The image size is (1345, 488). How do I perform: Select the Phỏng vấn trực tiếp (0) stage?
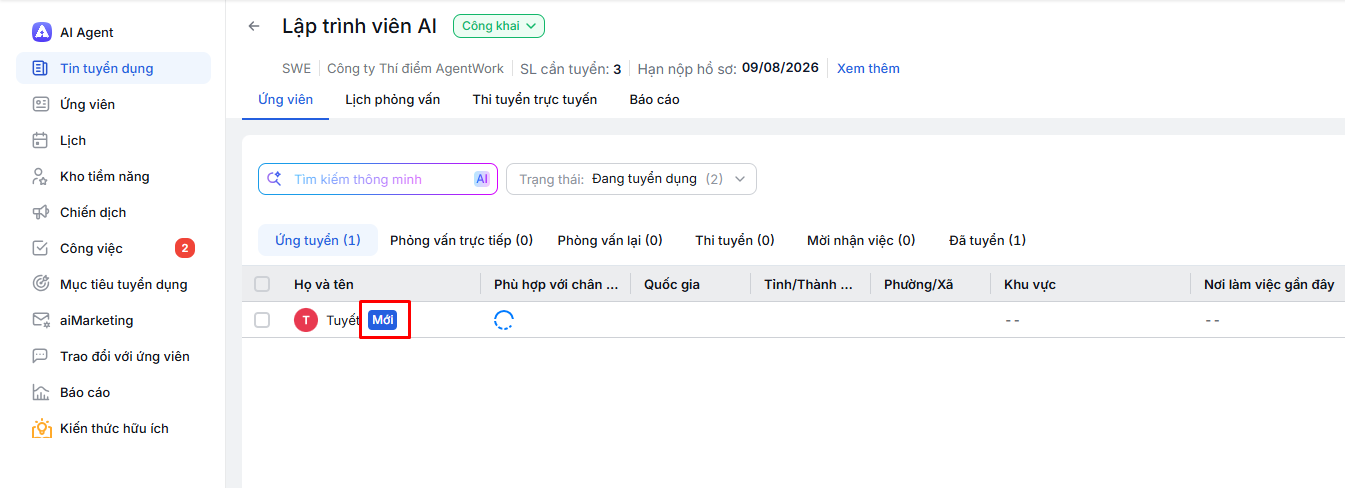(x=461, y=240)
